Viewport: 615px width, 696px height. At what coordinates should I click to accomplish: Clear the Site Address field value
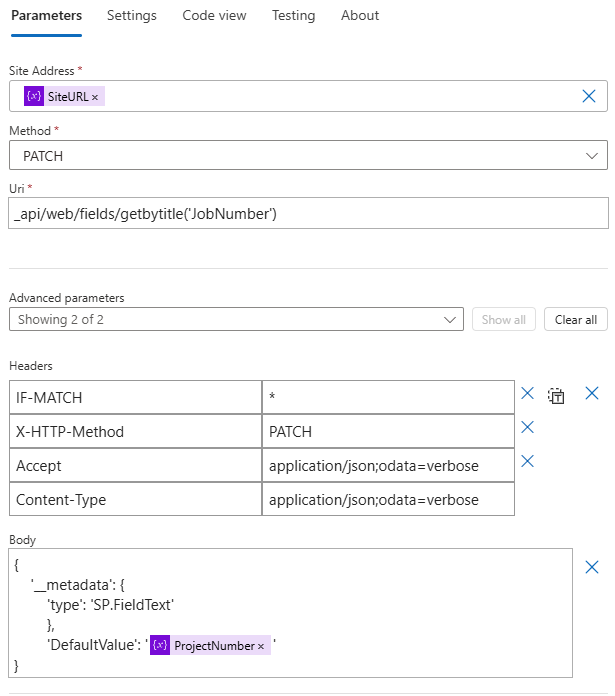click(x=589, y=96)
